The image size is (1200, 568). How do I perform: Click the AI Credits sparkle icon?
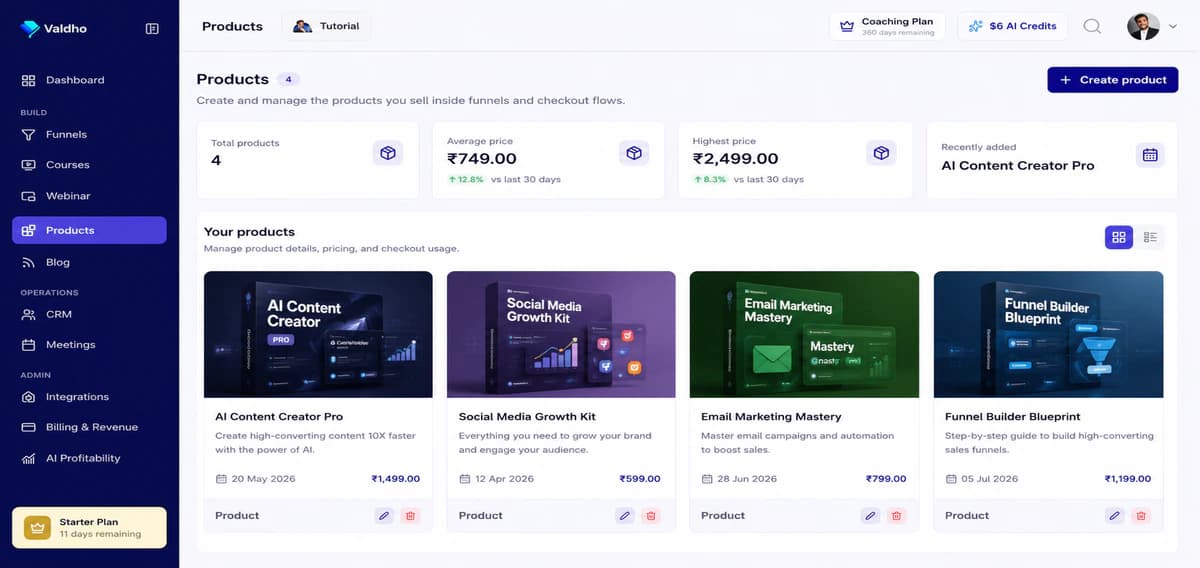pyautogui.click(x=976, y=26)
